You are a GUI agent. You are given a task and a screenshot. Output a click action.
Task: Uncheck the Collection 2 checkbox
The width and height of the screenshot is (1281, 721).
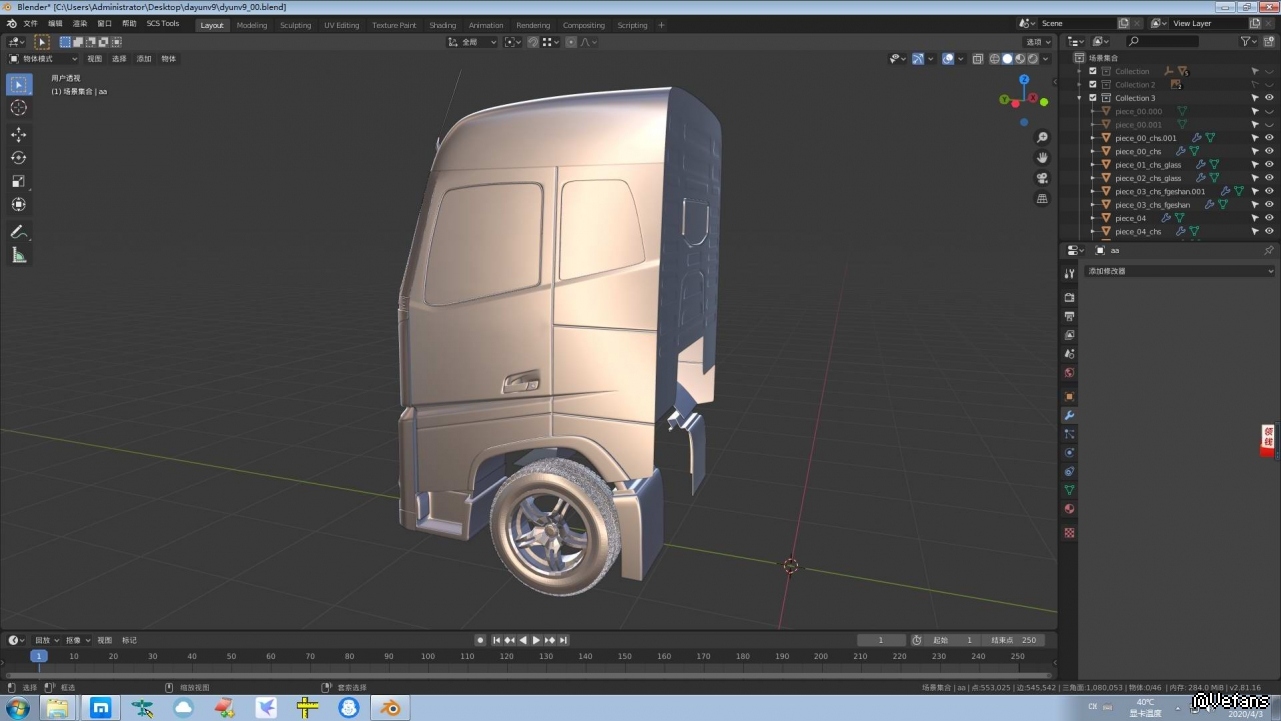coord(1093,85)
